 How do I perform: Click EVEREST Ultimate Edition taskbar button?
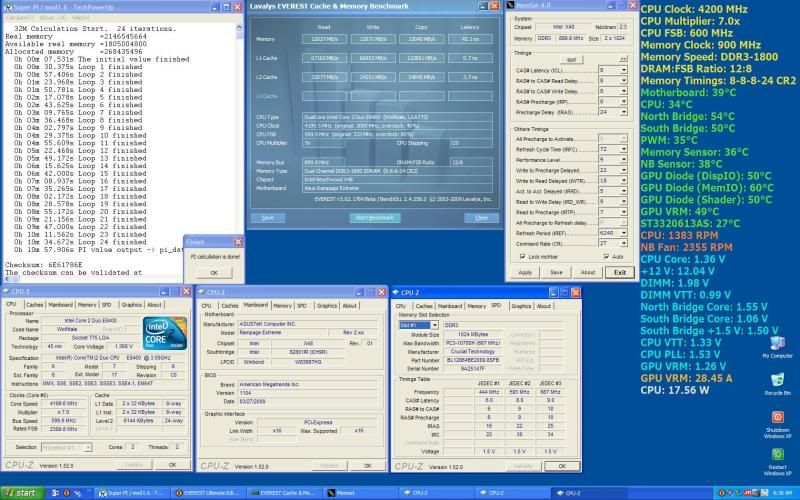point(208,493)
